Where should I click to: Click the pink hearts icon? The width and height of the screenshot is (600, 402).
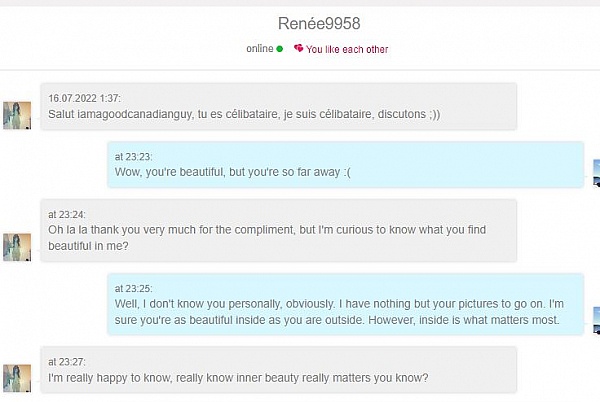coord(298,49)
